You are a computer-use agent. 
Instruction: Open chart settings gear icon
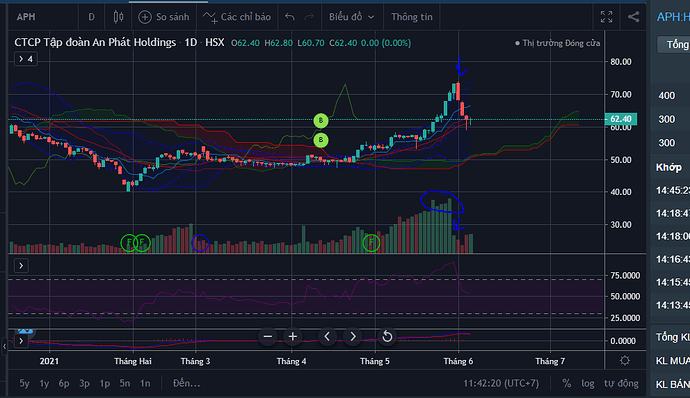pyautogui.click(x=624, y=361)
